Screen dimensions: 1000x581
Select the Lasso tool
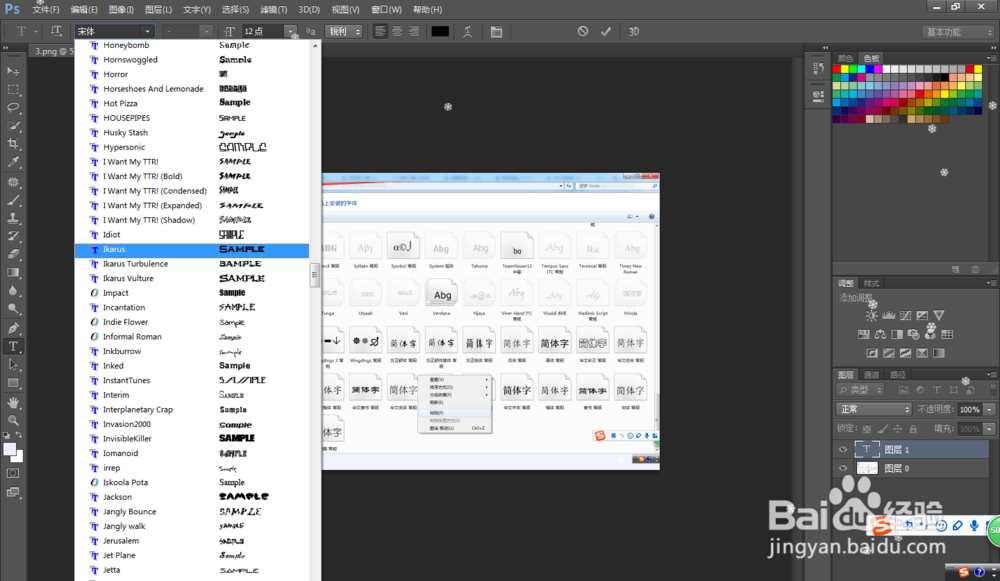click(x=14, y=108)
